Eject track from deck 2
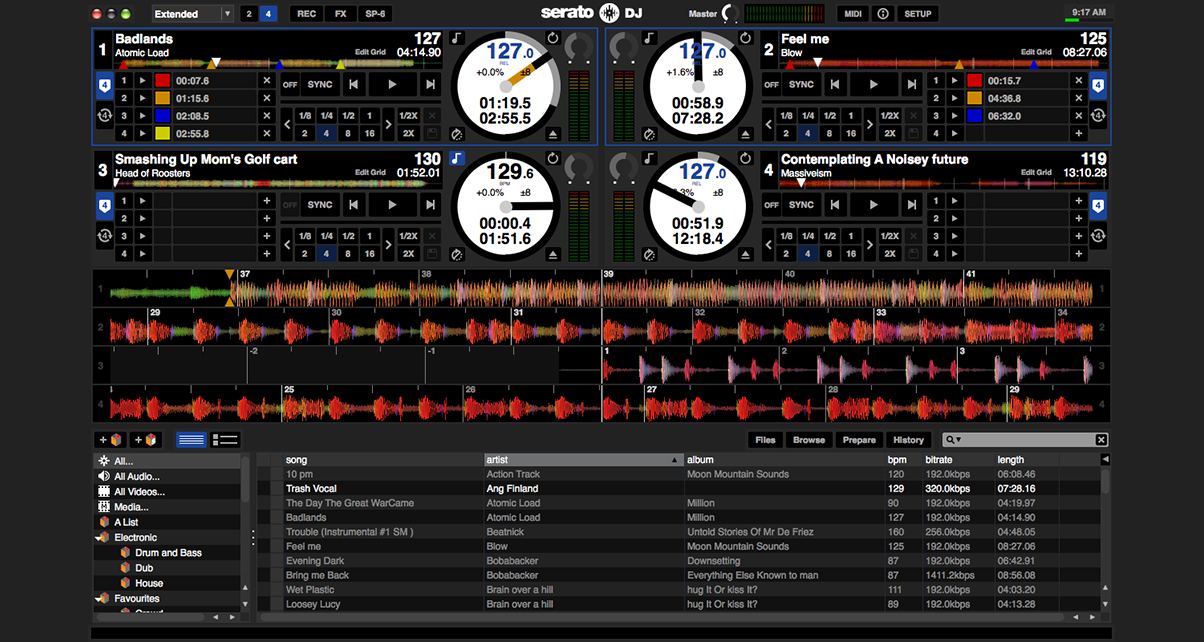 (745, 133)
